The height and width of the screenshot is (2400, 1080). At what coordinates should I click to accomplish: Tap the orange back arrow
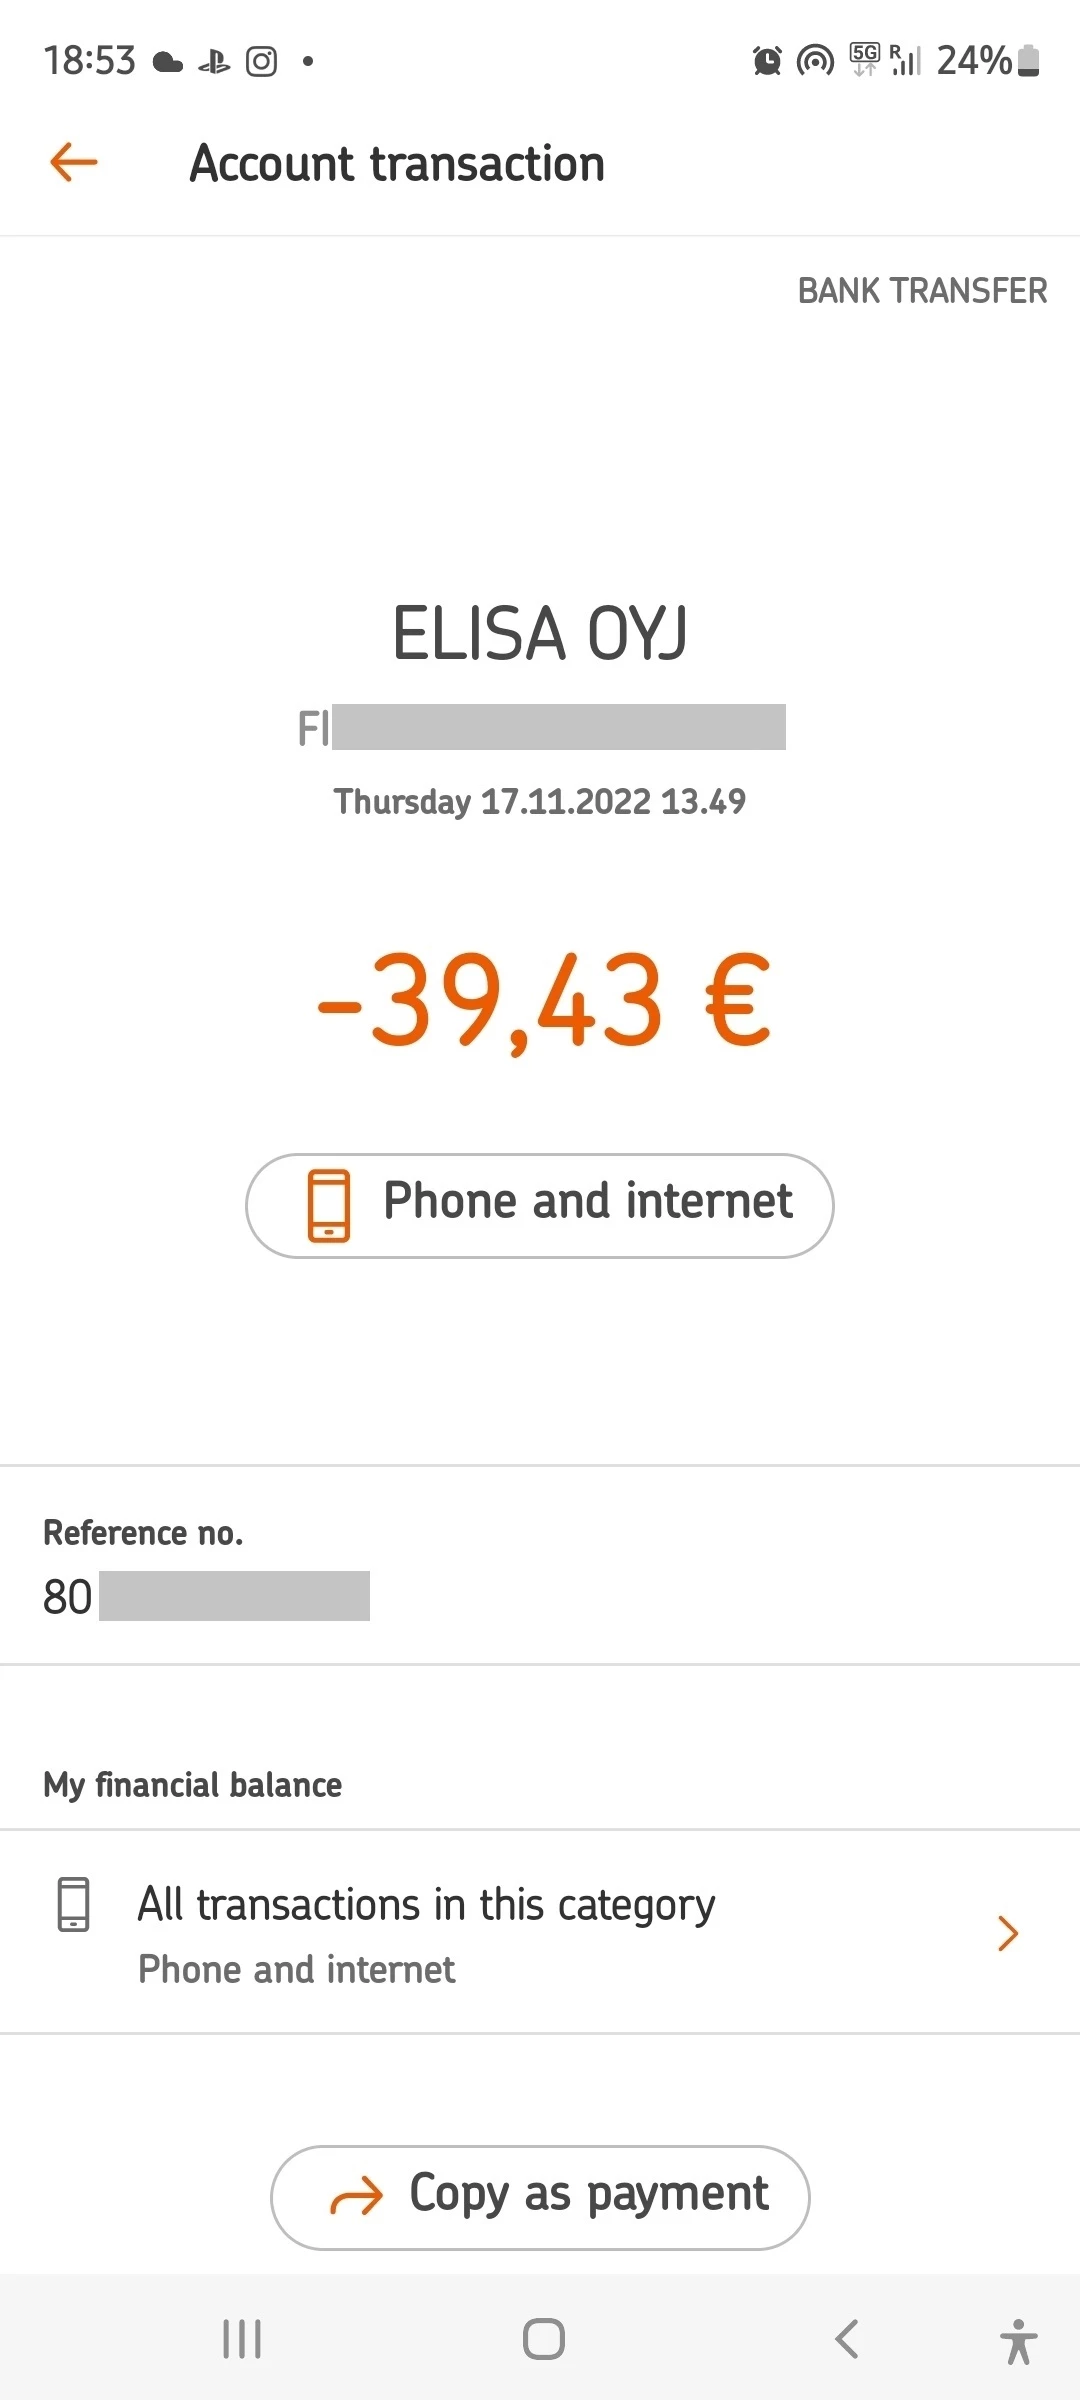[x=74, y=162]
